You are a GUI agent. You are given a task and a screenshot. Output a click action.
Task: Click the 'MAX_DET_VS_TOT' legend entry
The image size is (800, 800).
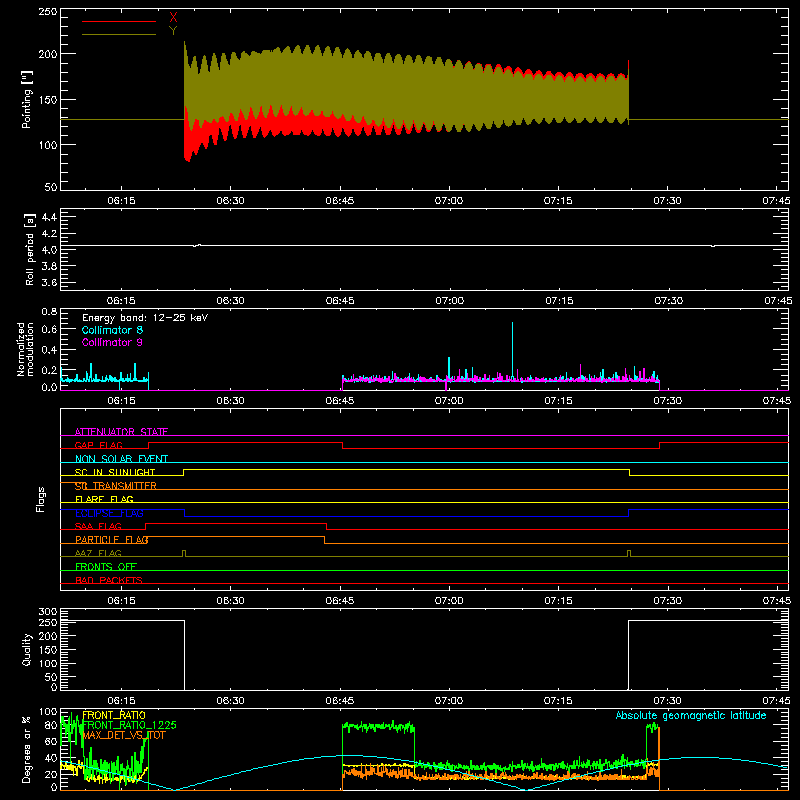click(124, 735)
